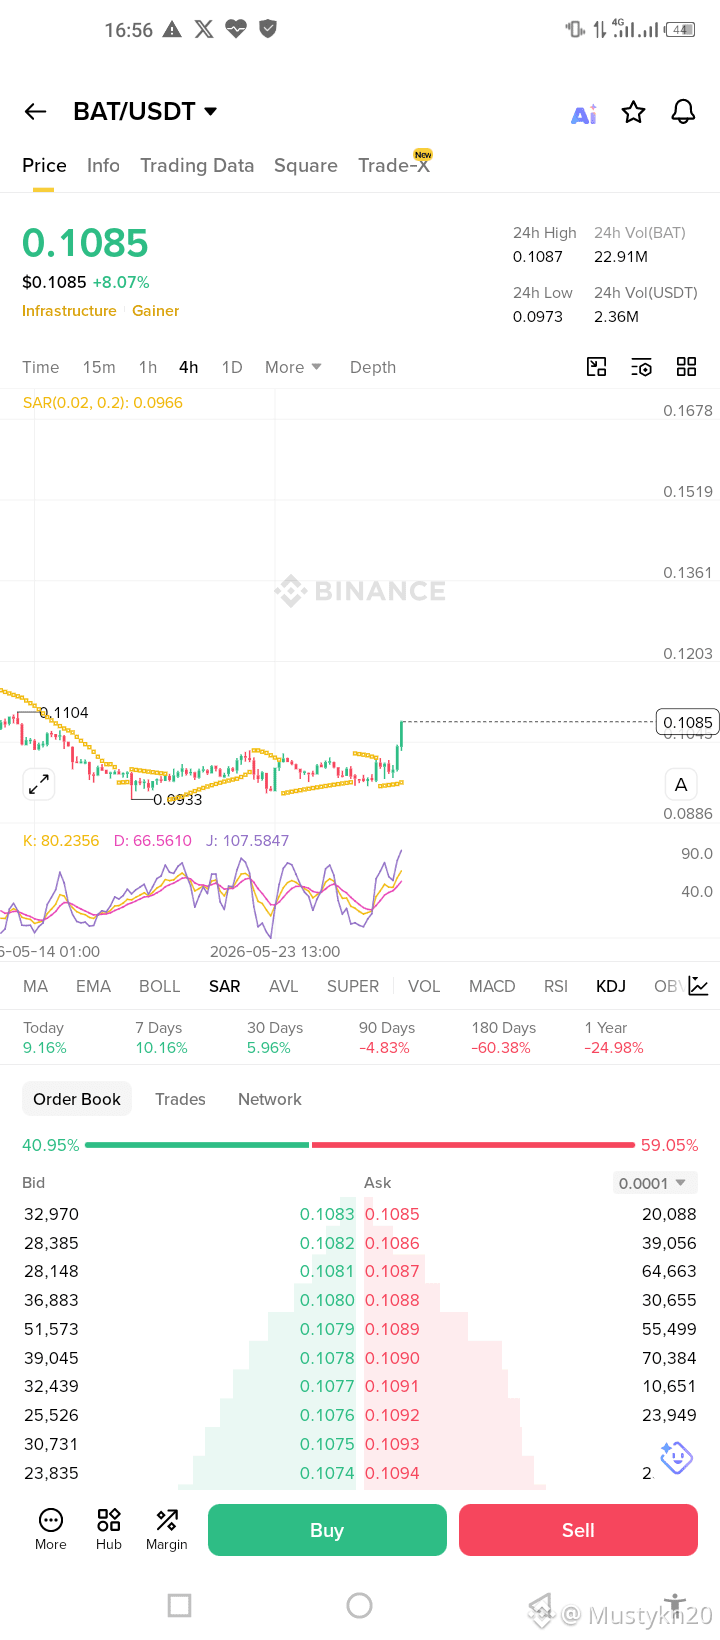This screenshot has height=1640, width=720.
Task: Add BAT/USDT to favorites with star
Action: [633, 112]
